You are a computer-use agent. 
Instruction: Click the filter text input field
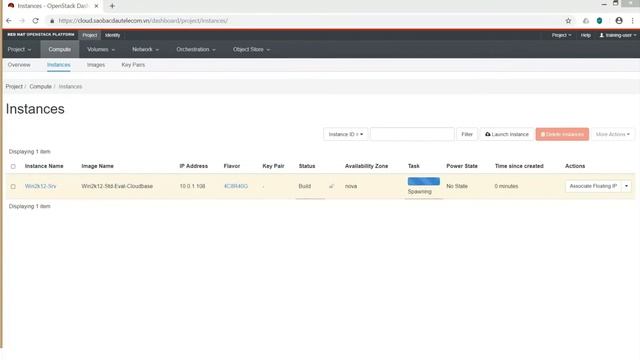point(412,134)
